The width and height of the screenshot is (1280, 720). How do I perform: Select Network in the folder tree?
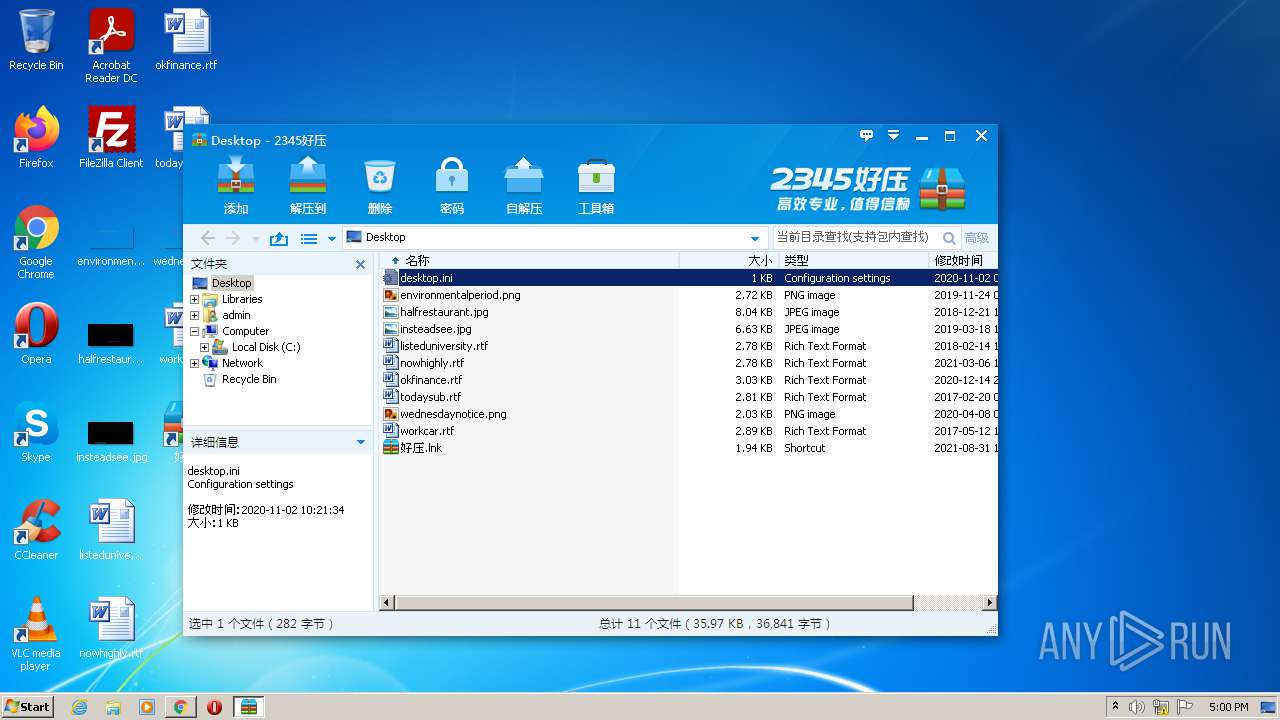pyautogui.click(x=242, y=363)
